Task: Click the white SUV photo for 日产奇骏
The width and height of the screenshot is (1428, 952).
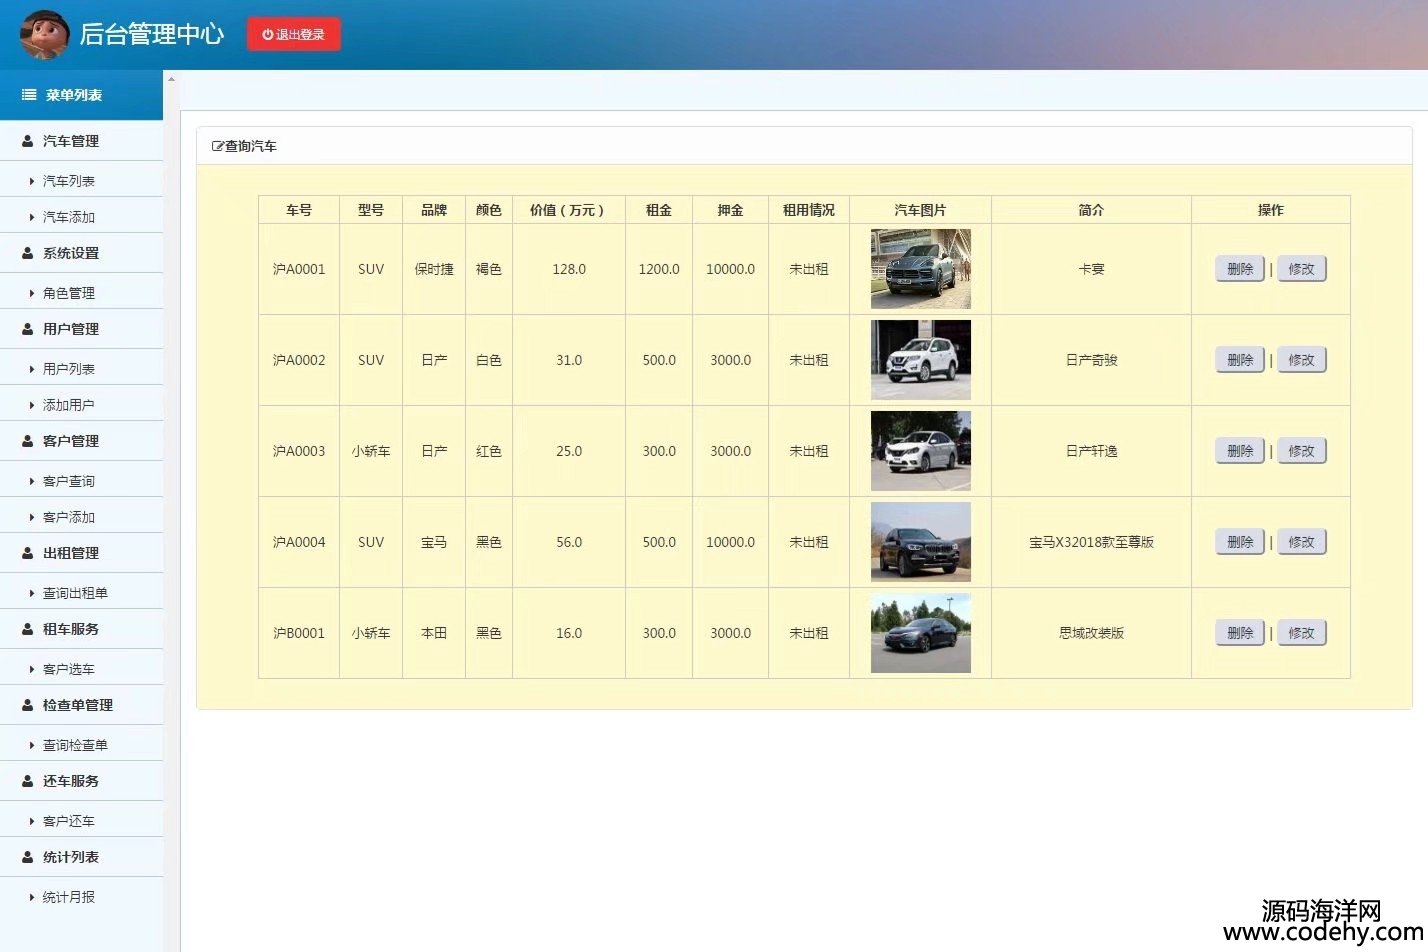Action: [921, 360]
